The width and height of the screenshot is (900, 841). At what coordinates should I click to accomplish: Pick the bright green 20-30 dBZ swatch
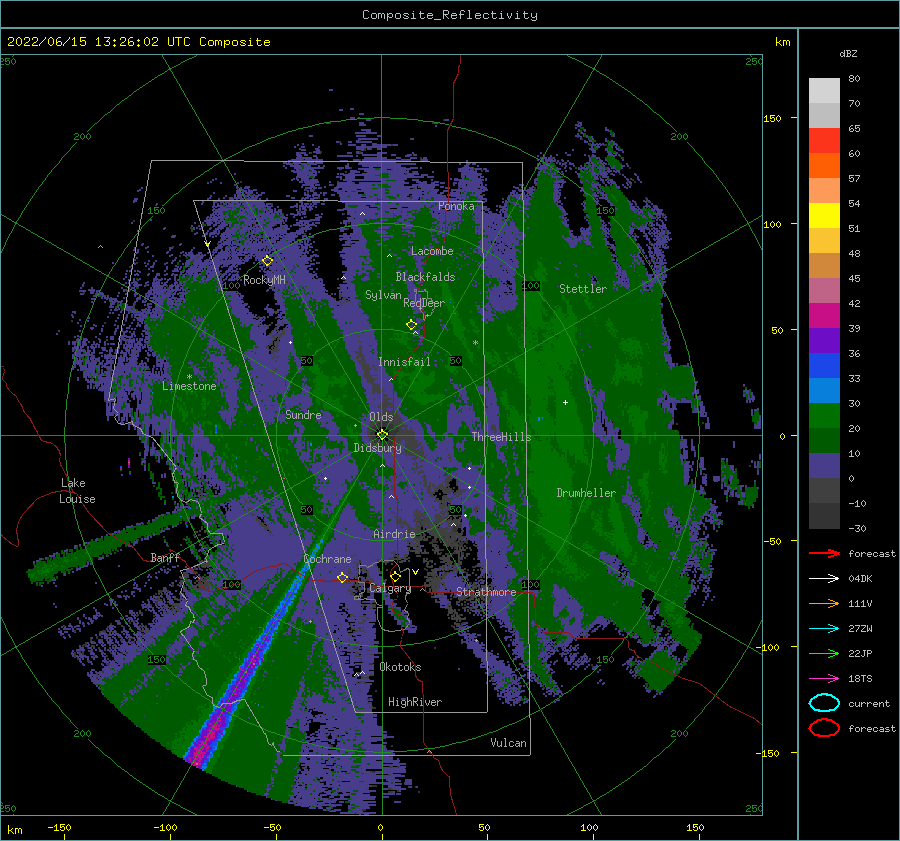point(824,416)
